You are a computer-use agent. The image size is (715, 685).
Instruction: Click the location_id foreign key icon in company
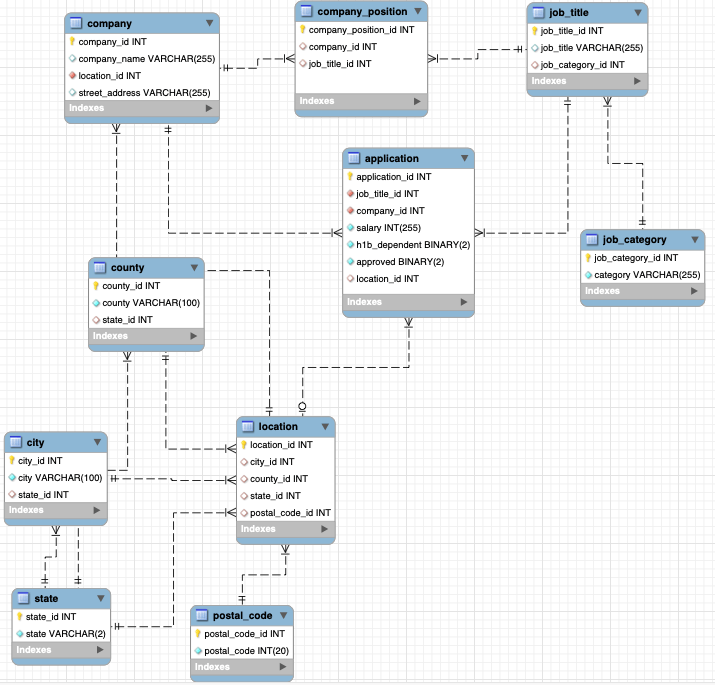click(x=72, y=75)
